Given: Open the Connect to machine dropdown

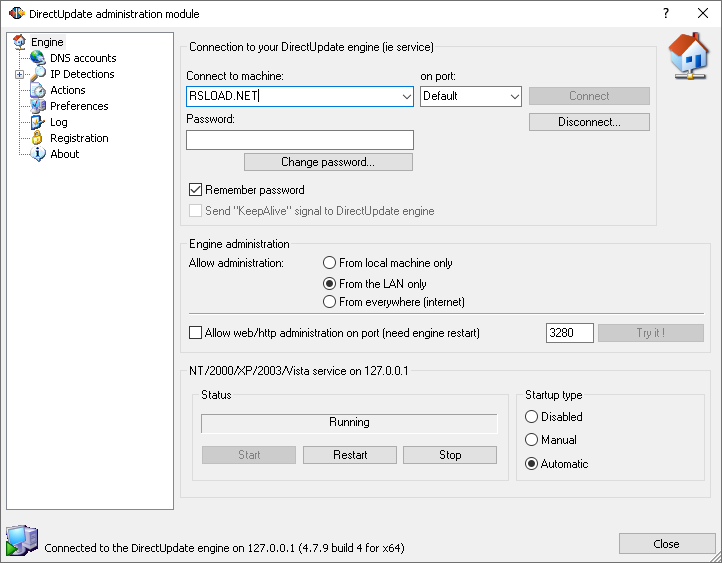Looking at the screenshot, I should (x=406, y=97).
